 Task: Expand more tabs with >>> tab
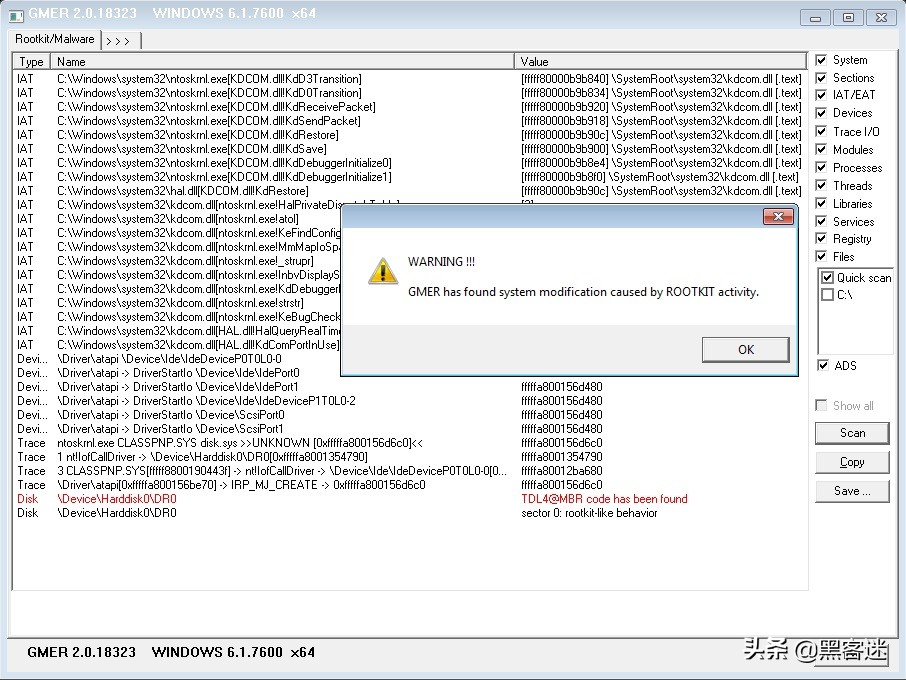(x=121, y=40)
